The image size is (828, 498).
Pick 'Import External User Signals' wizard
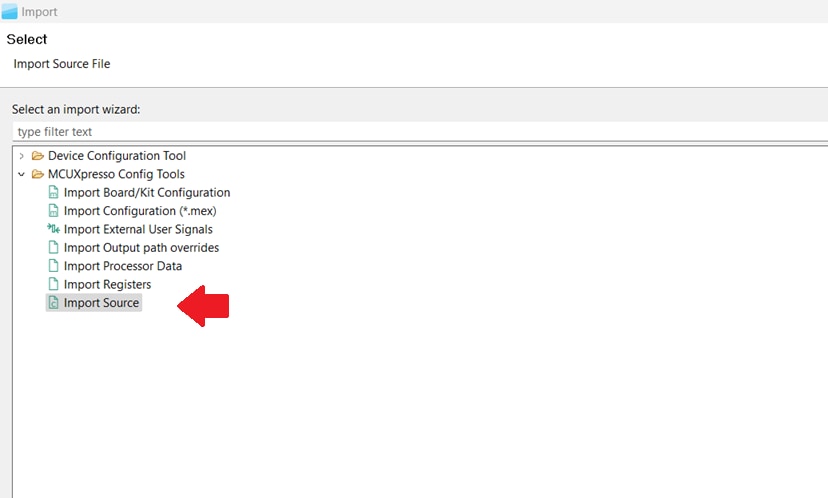tap(138, 229)
